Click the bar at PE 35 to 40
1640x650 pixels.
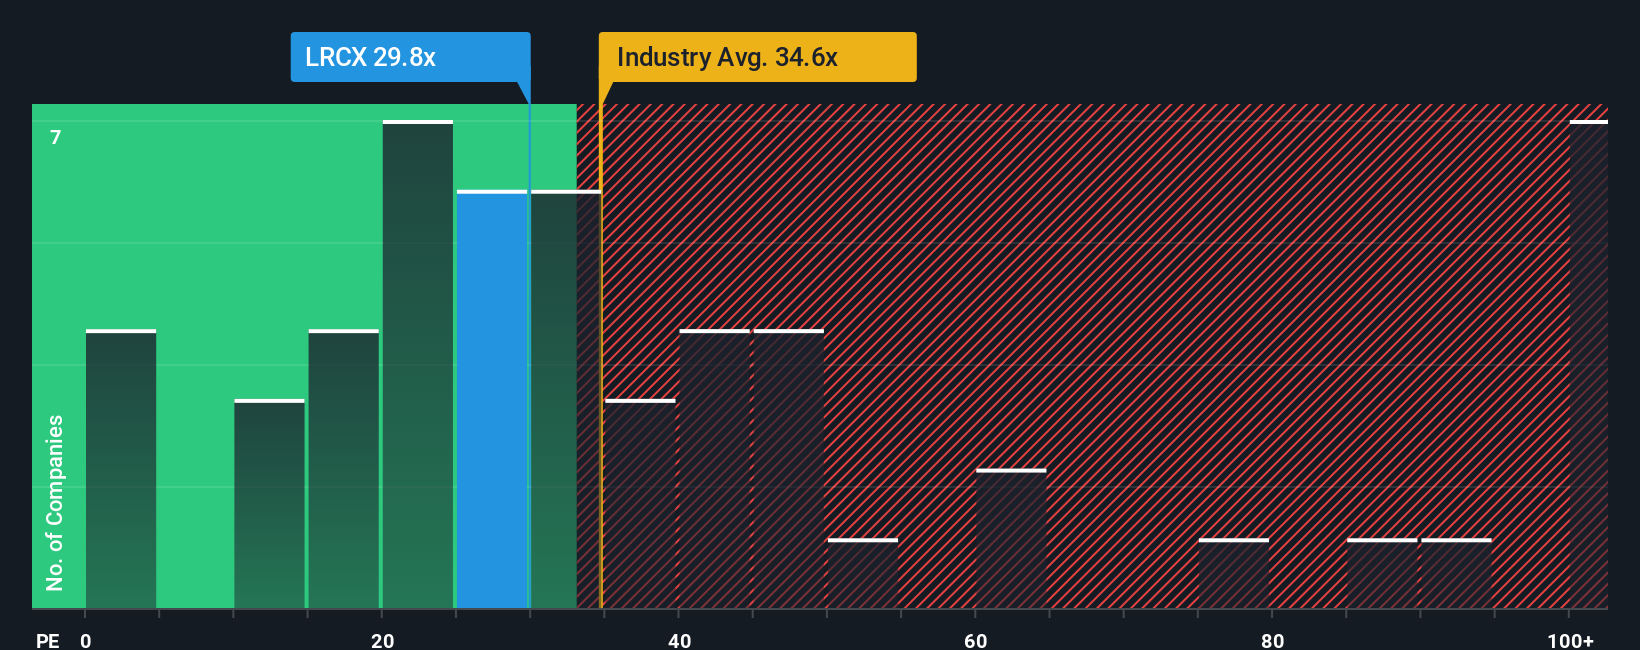640,504
